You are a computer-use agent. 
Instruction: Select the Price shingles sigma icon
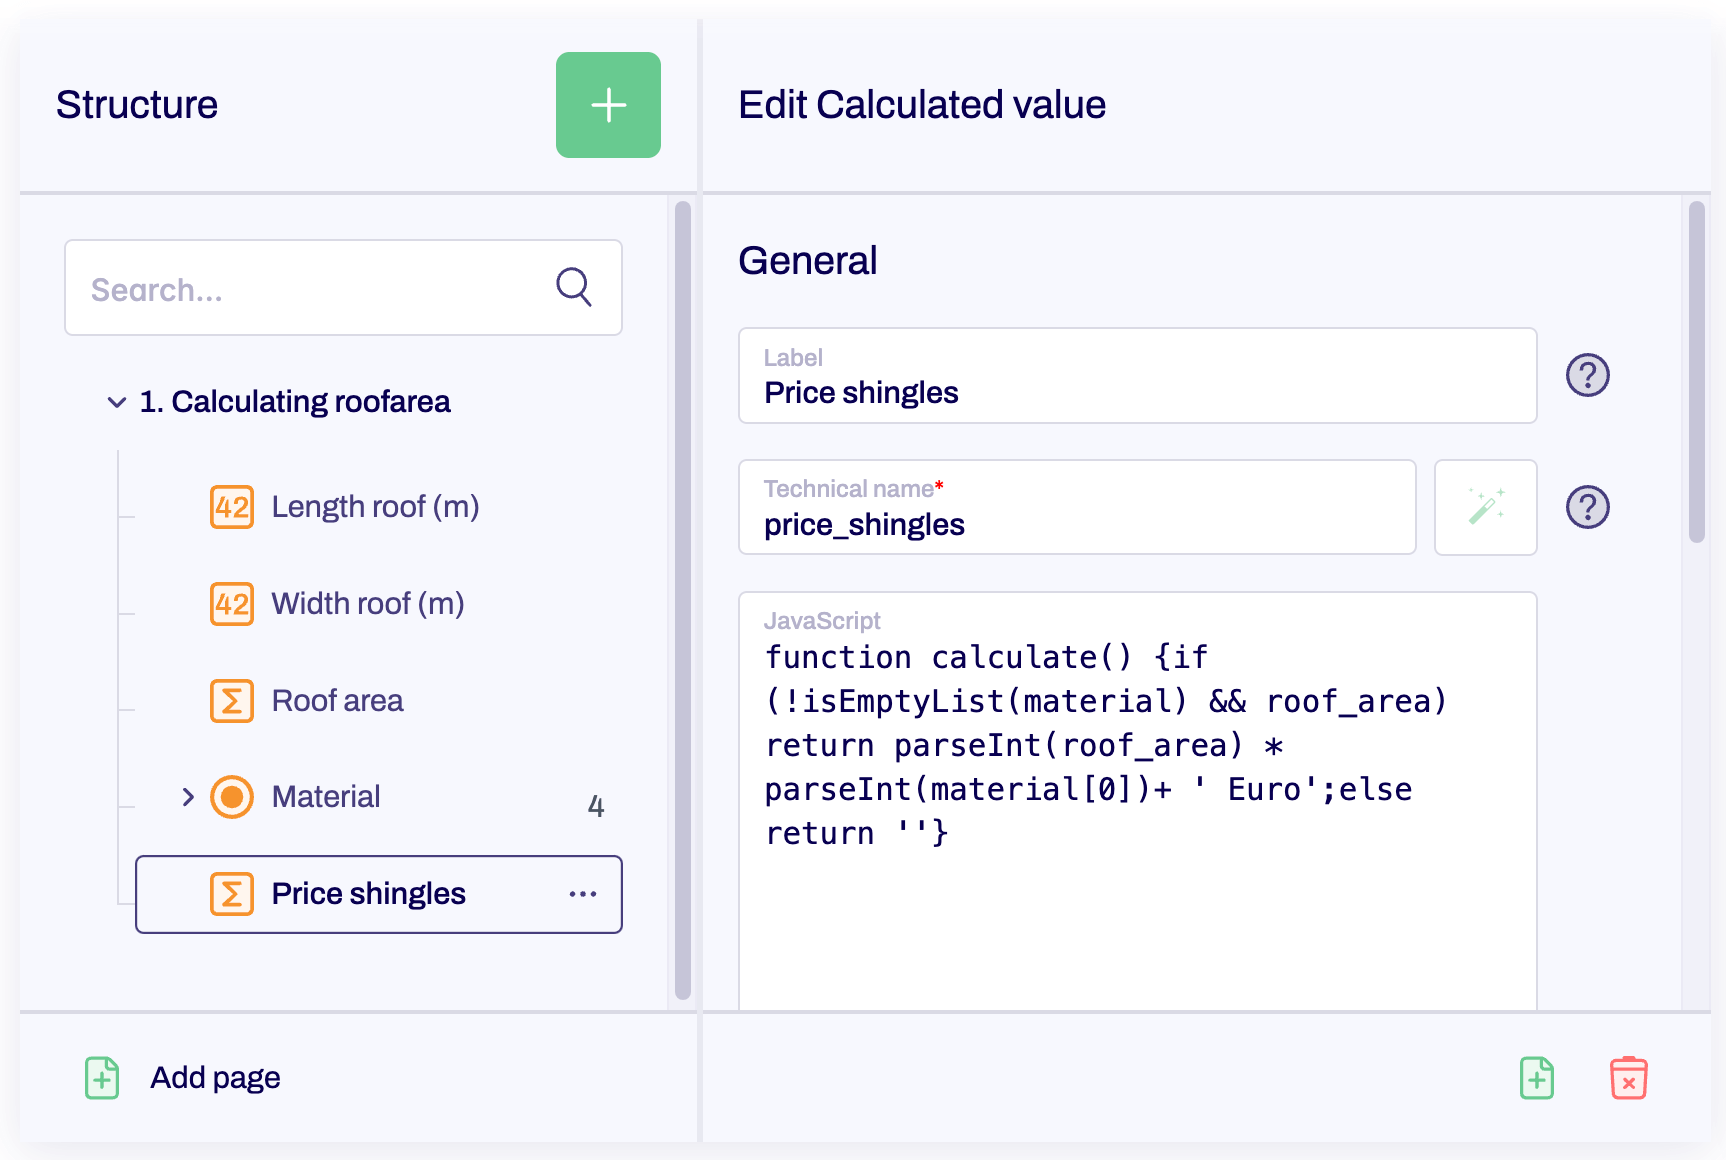pos(231,894)
